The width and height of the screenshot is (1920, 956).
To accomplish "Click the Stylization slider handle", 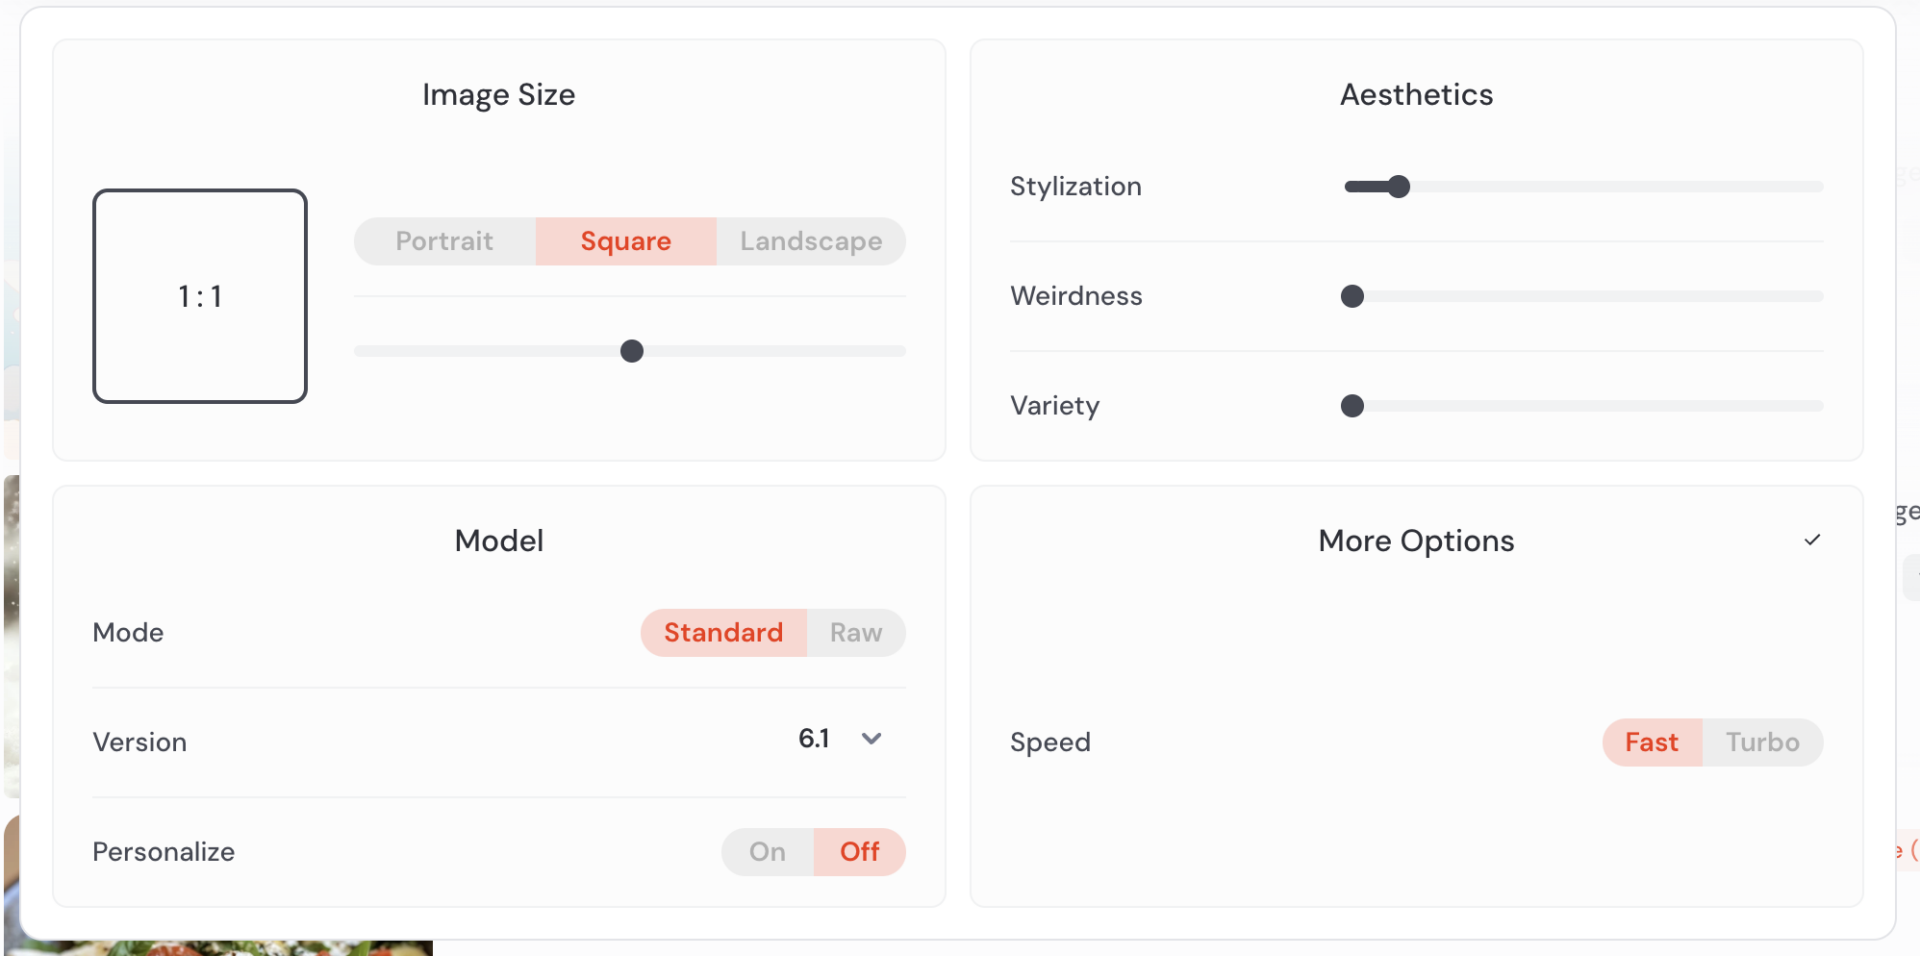I will (1399, 187).
